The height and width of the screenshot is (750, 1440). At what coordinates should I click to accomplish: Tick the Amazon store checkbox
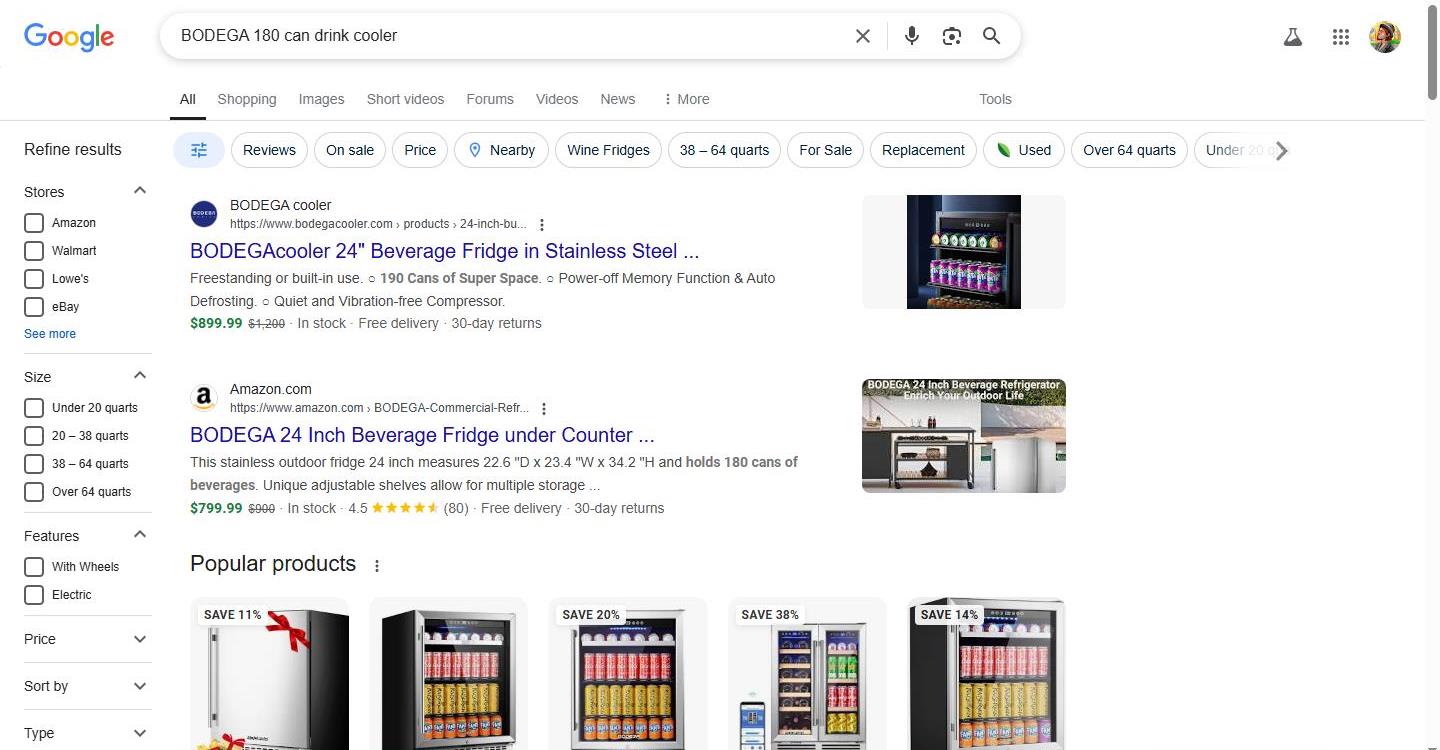click(x=34, y=223)
